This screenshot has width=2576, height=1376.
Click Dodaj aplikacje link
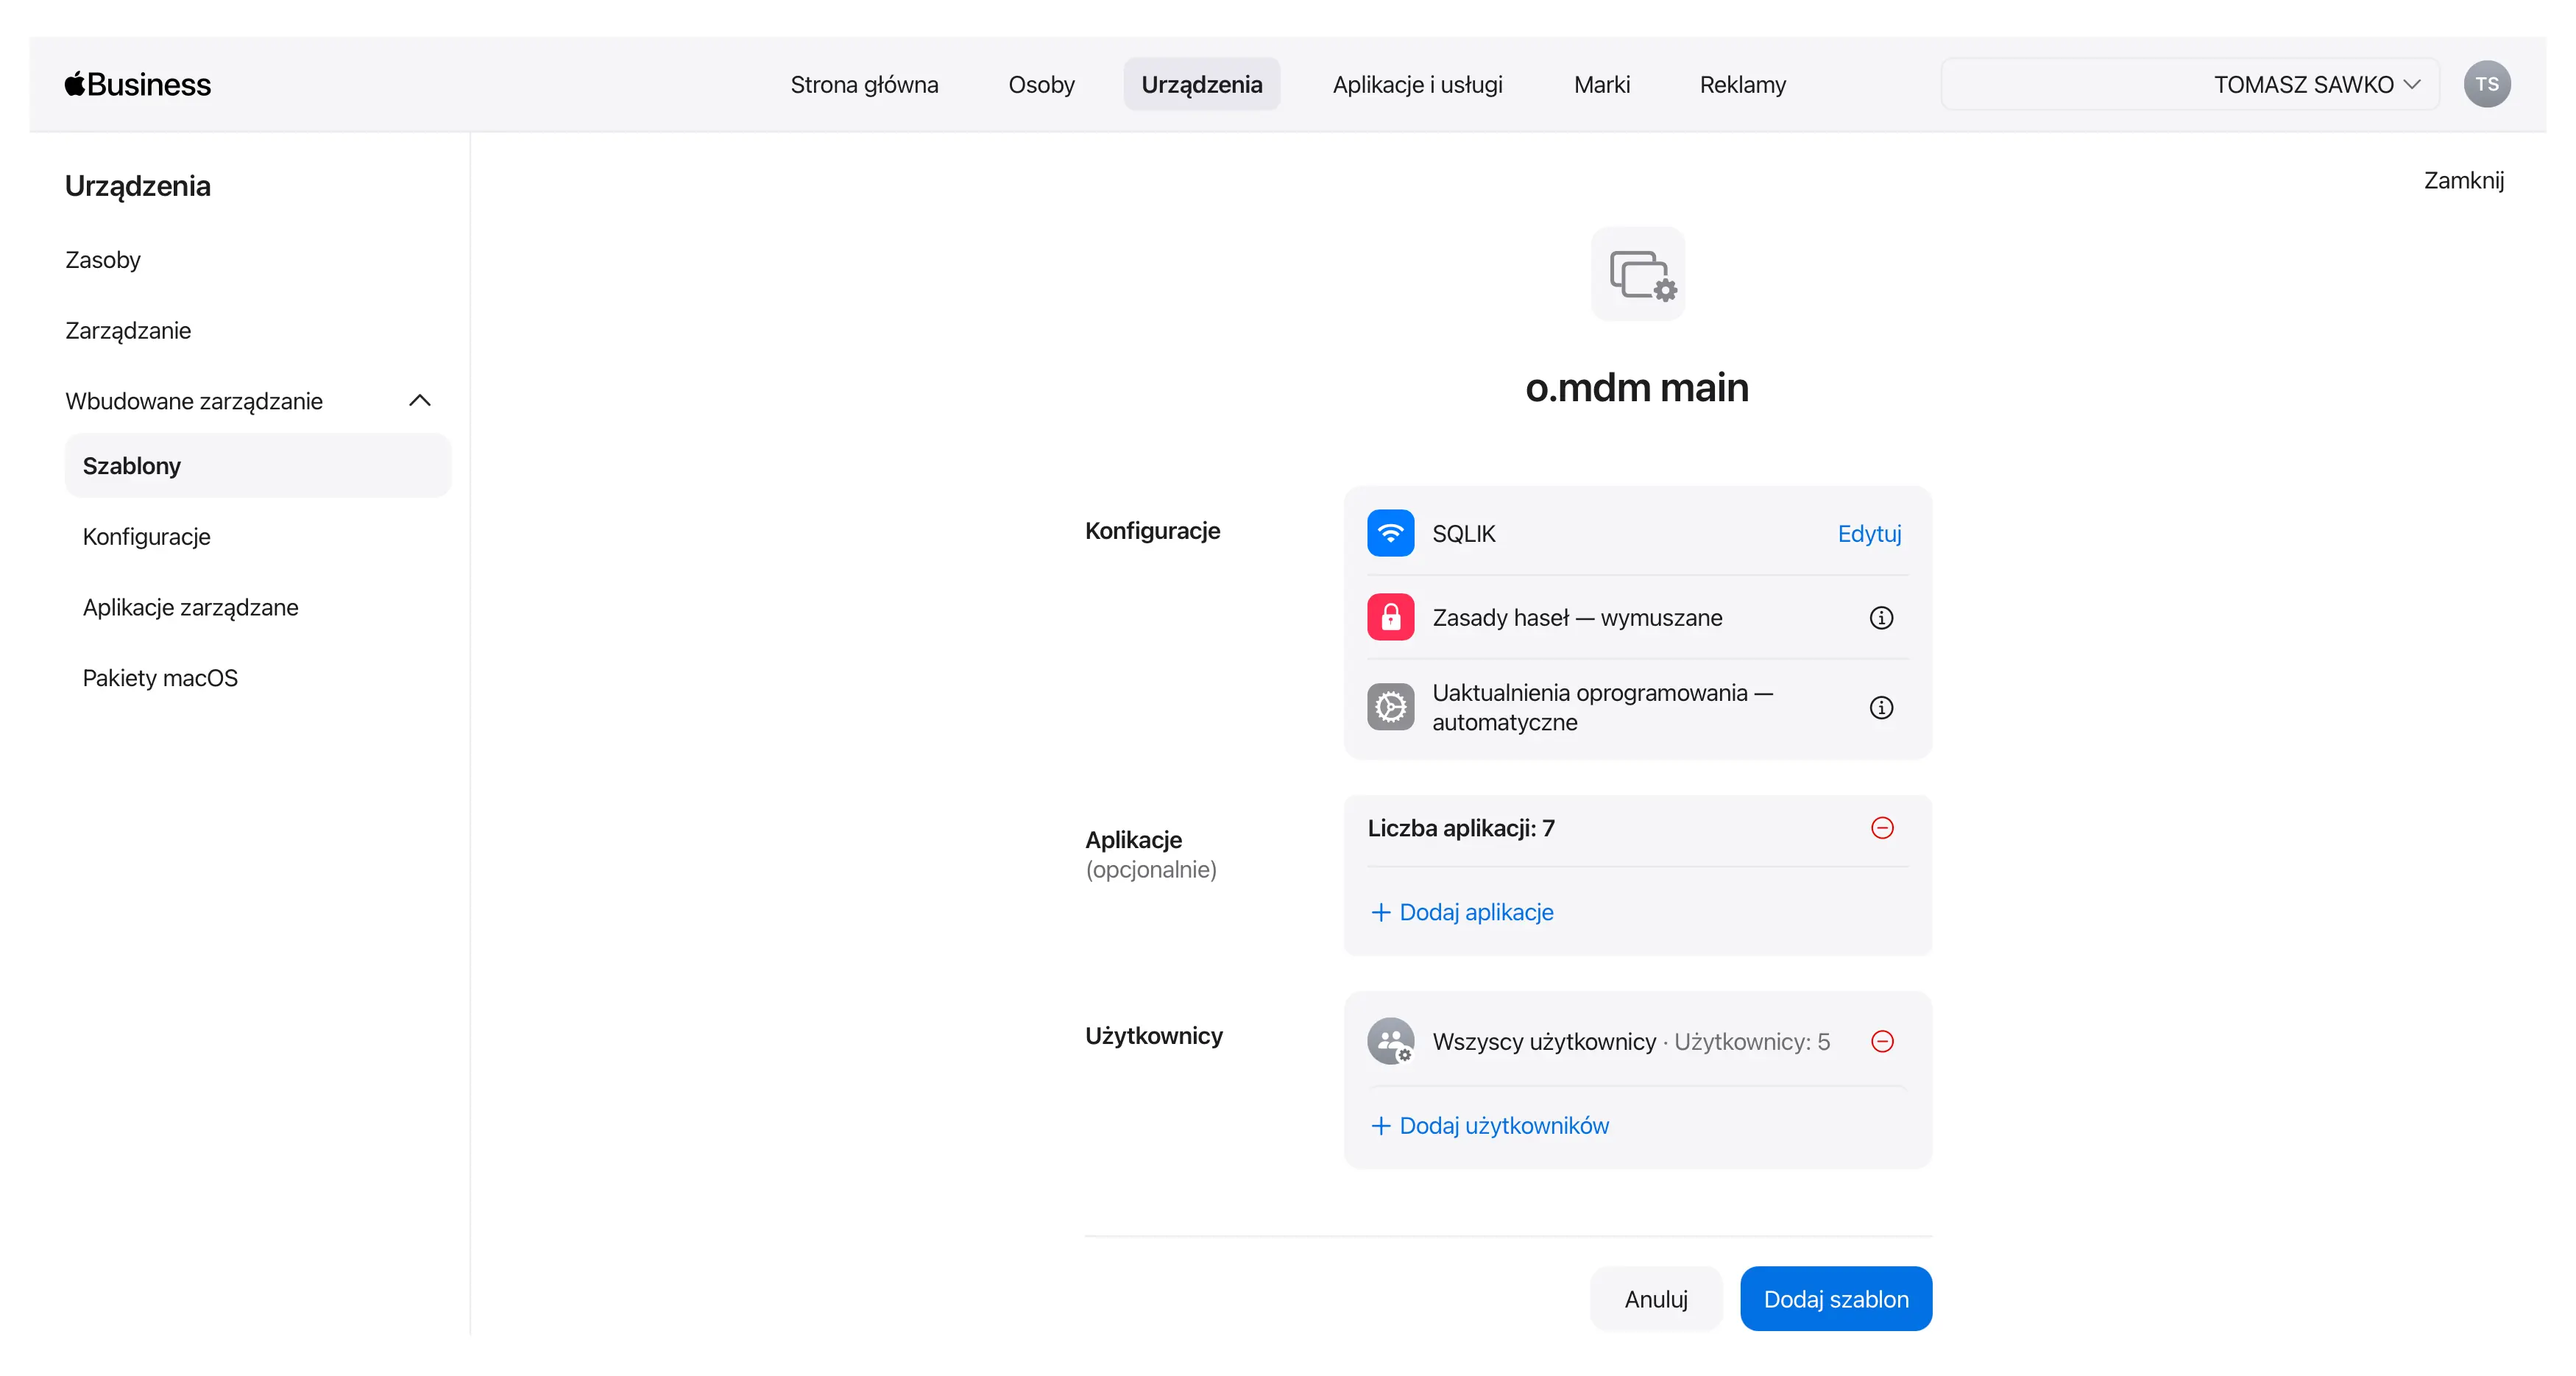click(x=1462, y=912)
